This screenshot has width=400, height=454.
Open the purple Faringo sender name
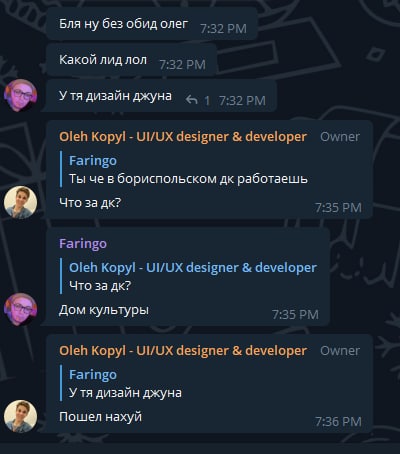click(x=83, y=243)
